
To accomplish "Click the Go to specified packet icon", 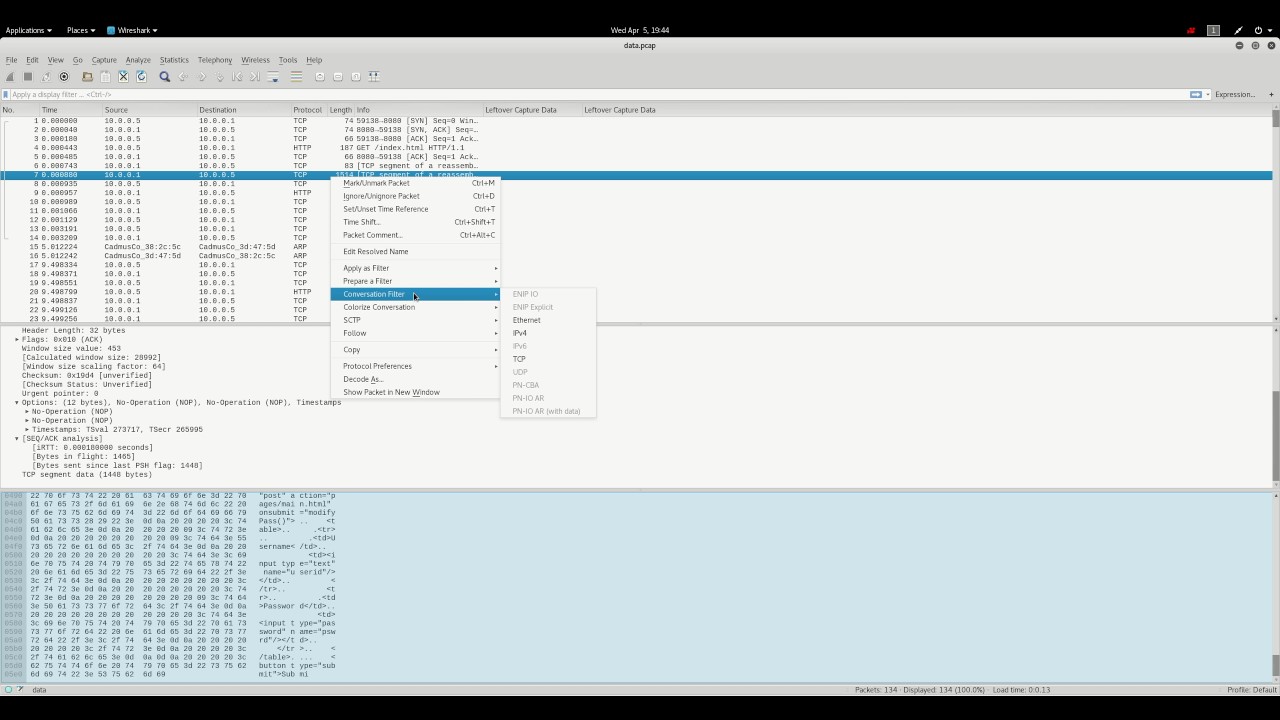I will tap(219, 76).
